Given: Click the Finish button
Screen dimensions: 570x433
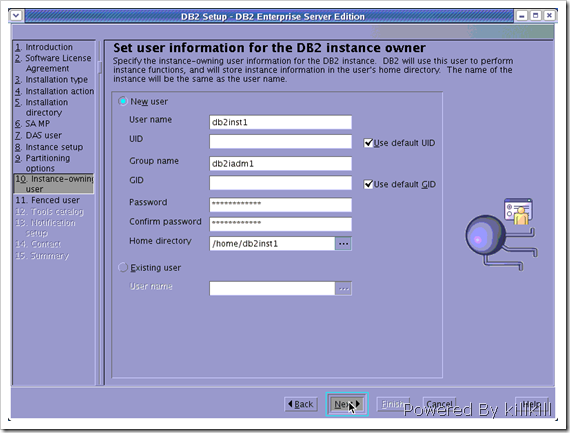Looking at the screenshot, I should pos(393,404).
